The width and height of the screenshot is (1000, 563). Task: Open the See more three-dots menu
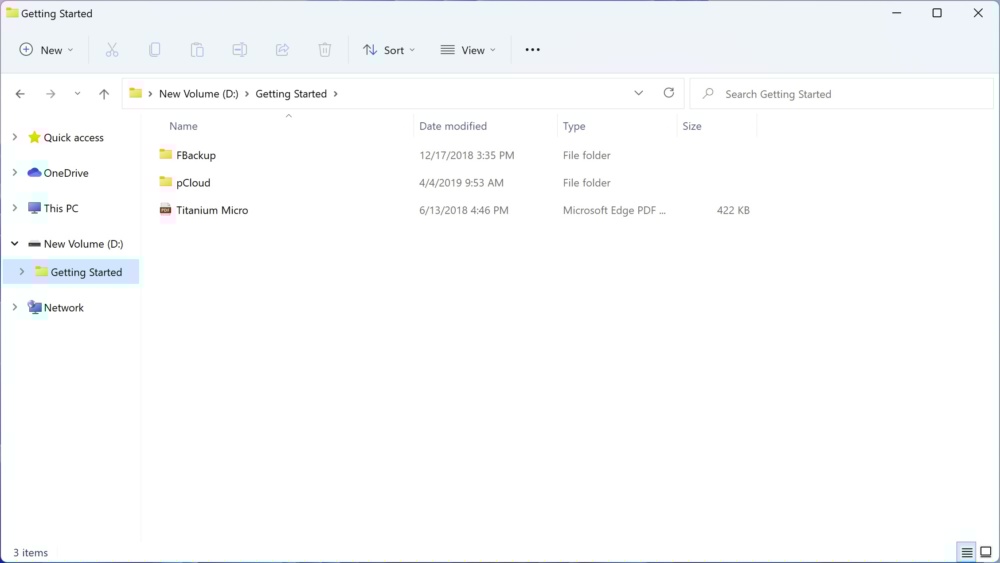(x=533, y=50)
